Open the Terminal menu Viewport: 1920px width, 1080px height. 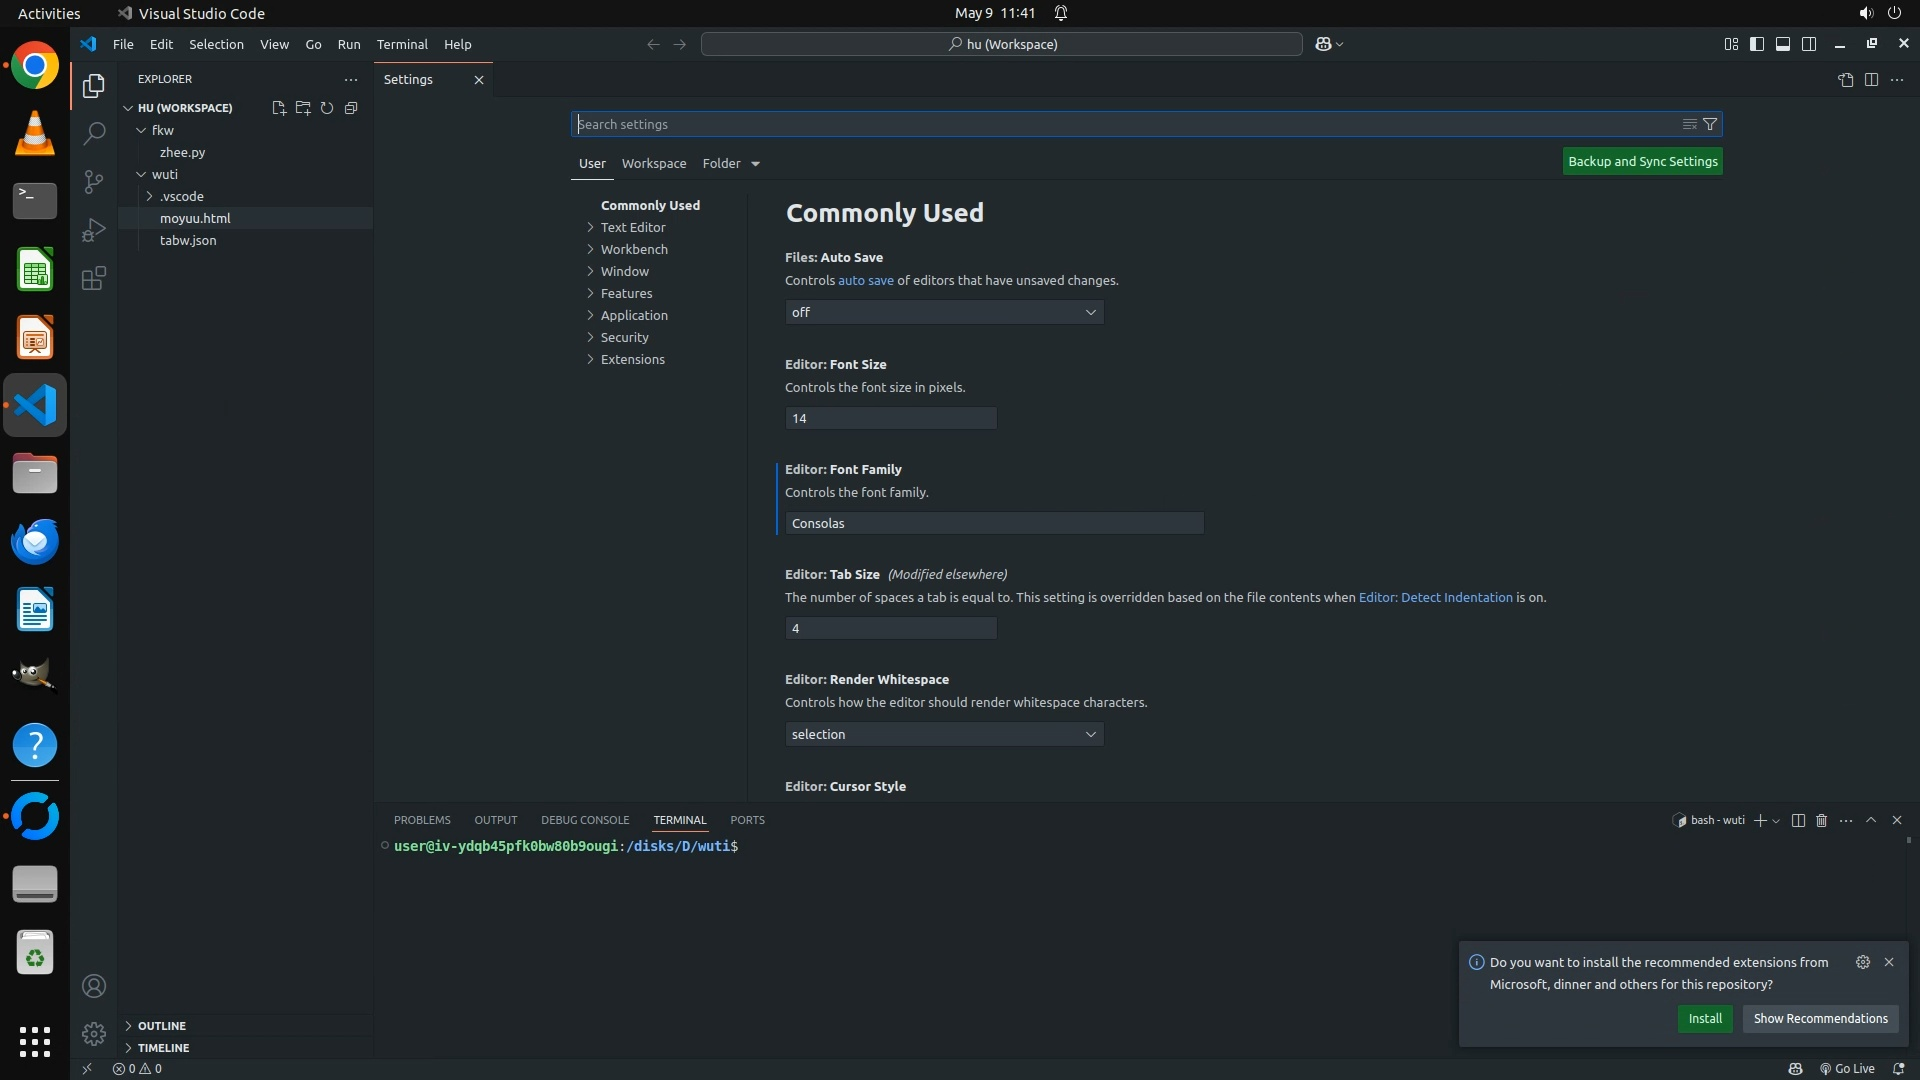pos(402,44)
